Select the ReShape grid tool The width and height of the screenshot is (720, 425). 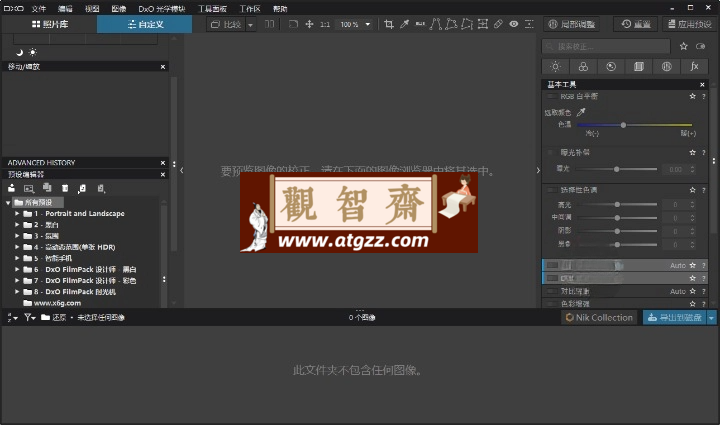(x=483, y=24)
